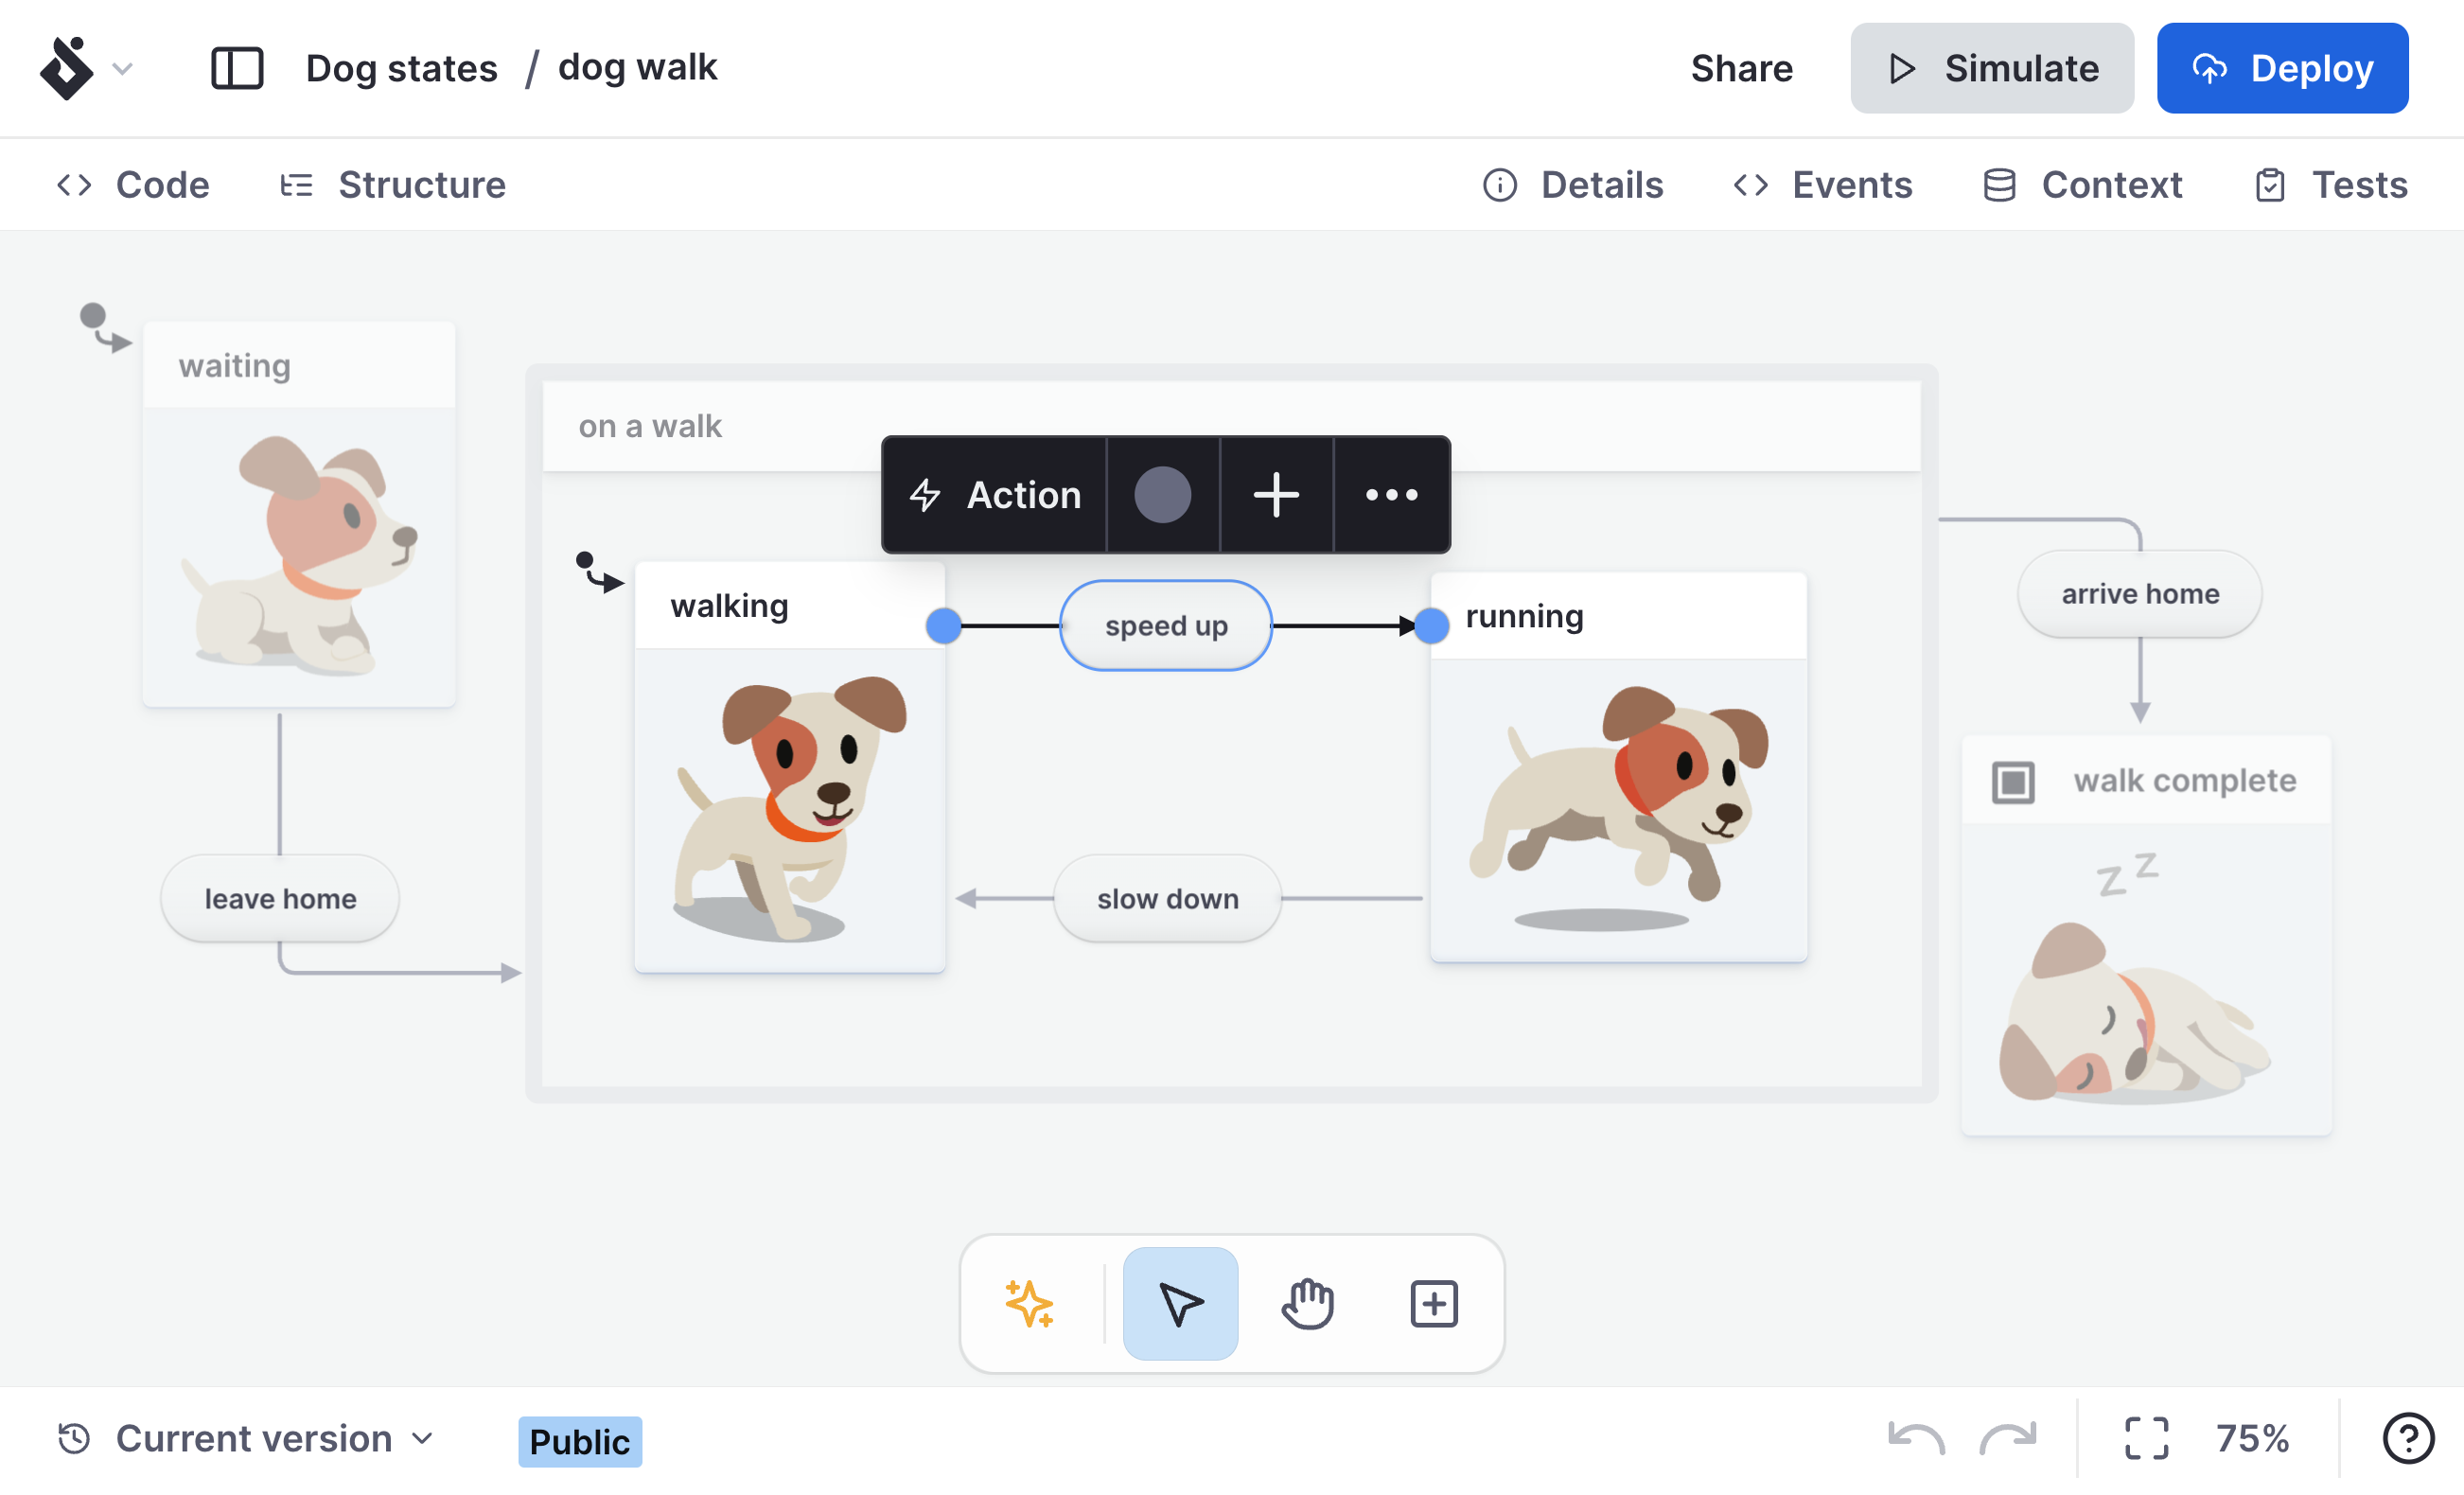Open the Structure panel
The image size is (2464, 1495).
click(x=393, y=184)
